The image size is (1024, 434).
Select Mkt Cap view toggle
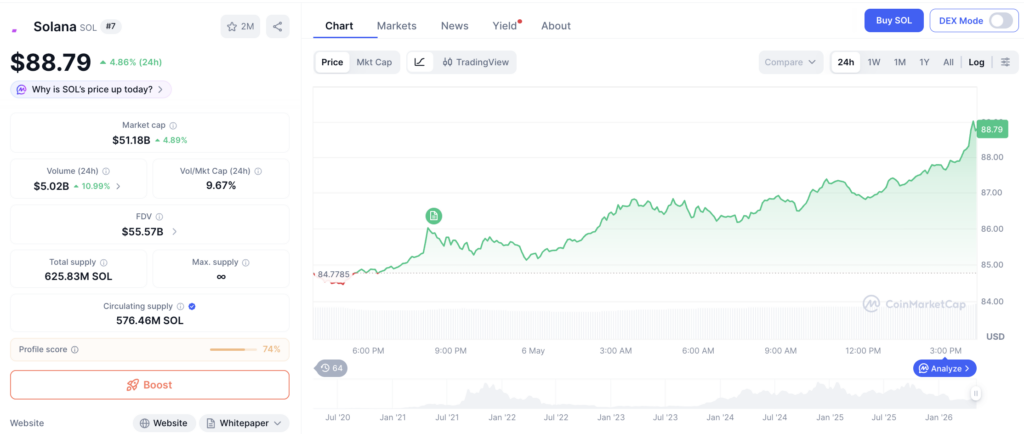[374, 62]
